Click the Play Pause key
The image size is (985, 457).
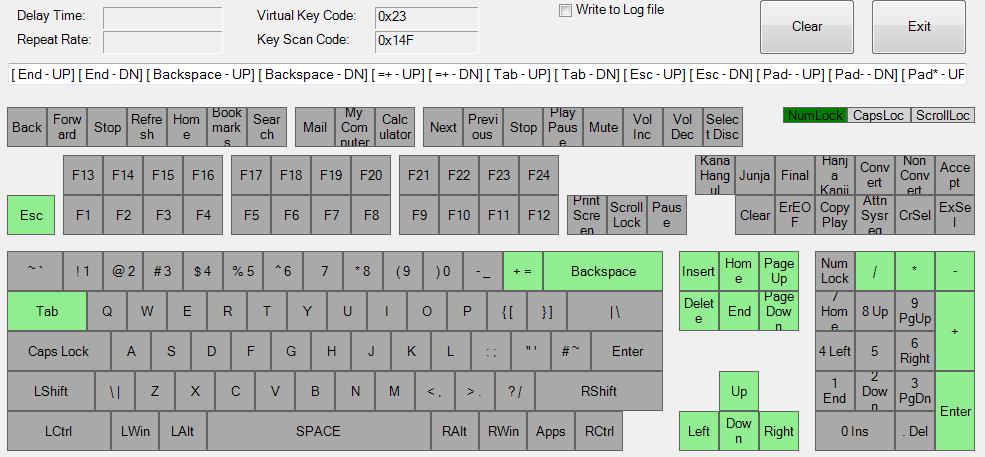click(x=563, y=127)
